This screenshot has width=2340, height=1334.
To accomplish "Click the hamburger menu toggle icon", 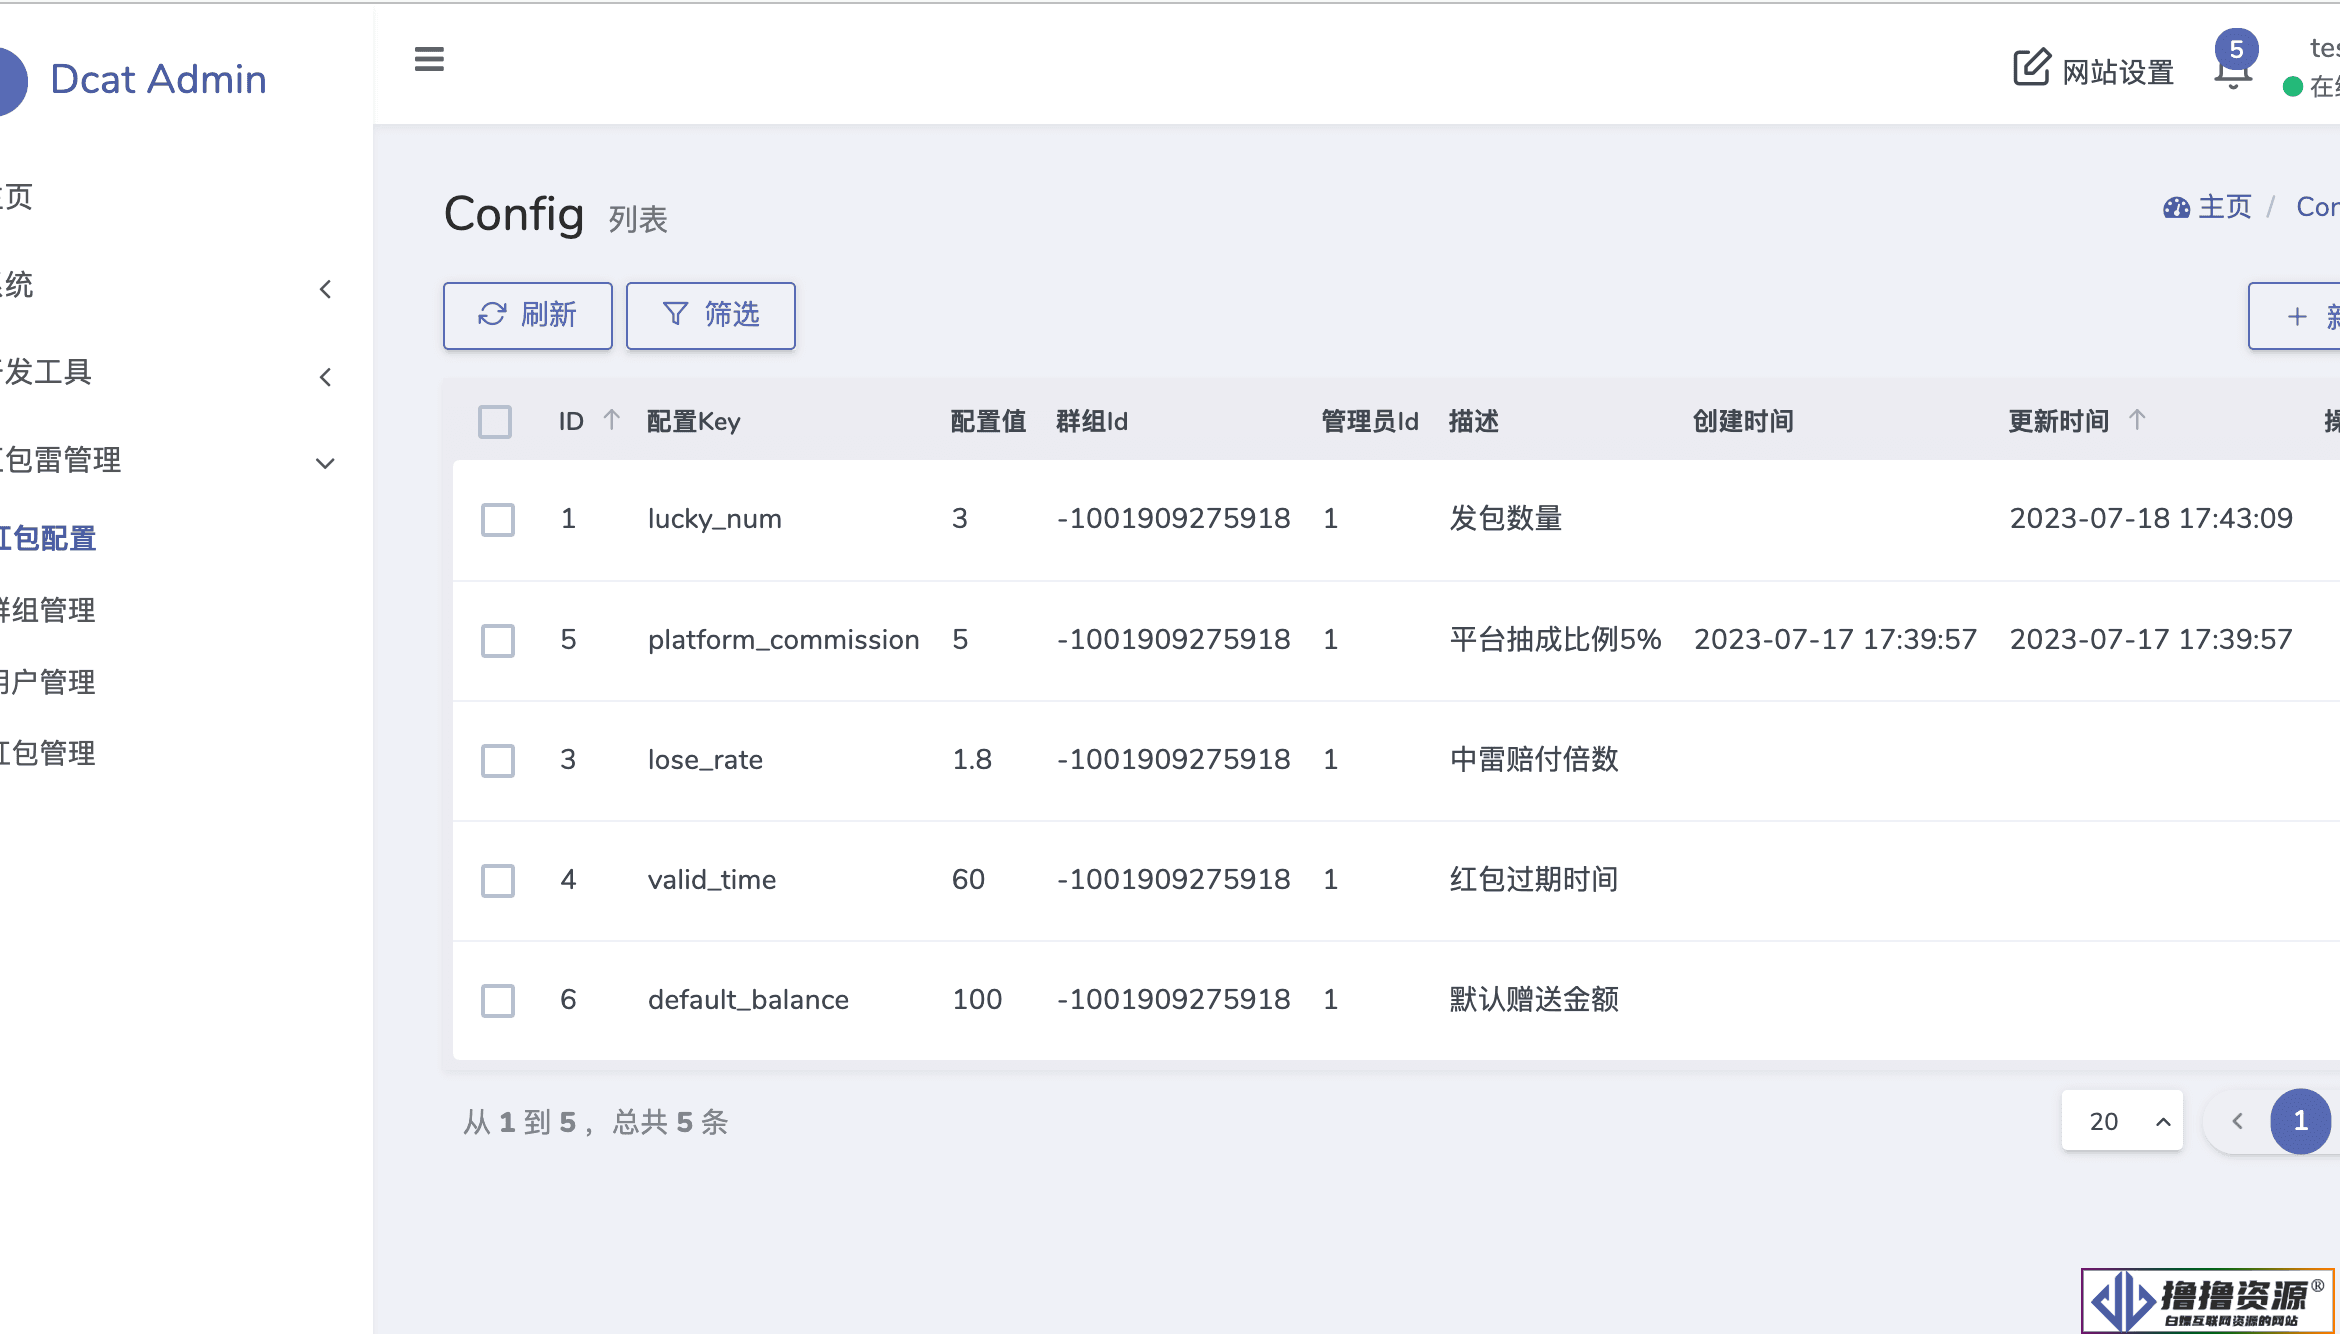I will [x=428, y=59].
